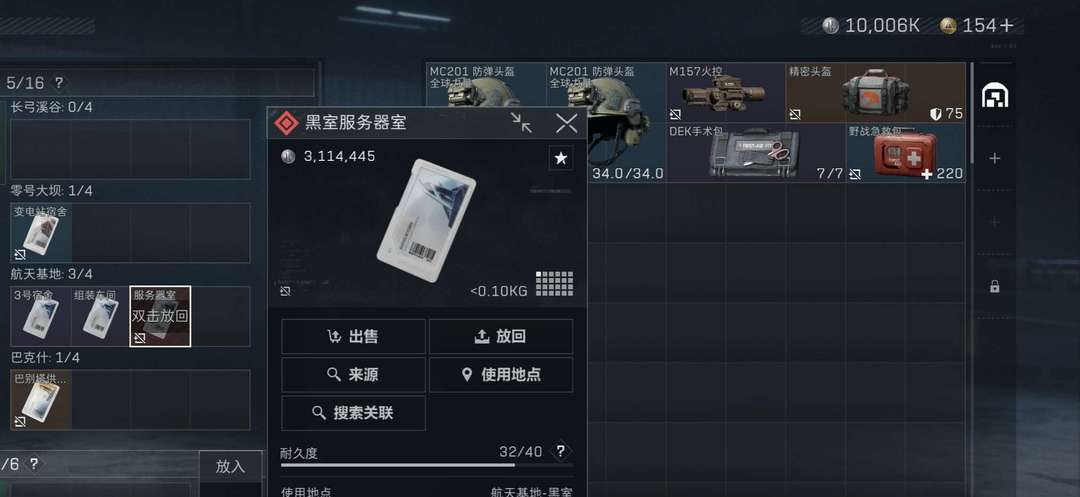
Task: Click the M157火控 scope item
Action: pos(726,93)
